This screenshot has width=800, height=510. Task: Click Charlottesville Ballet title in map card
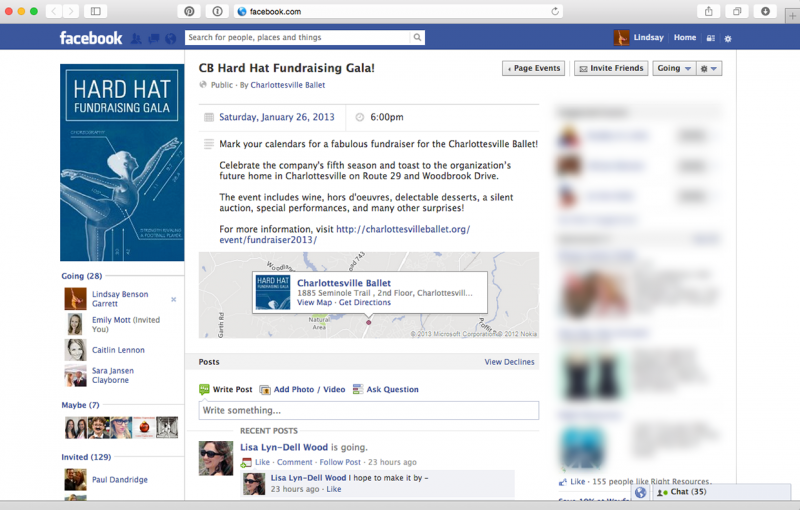point(344,283)
